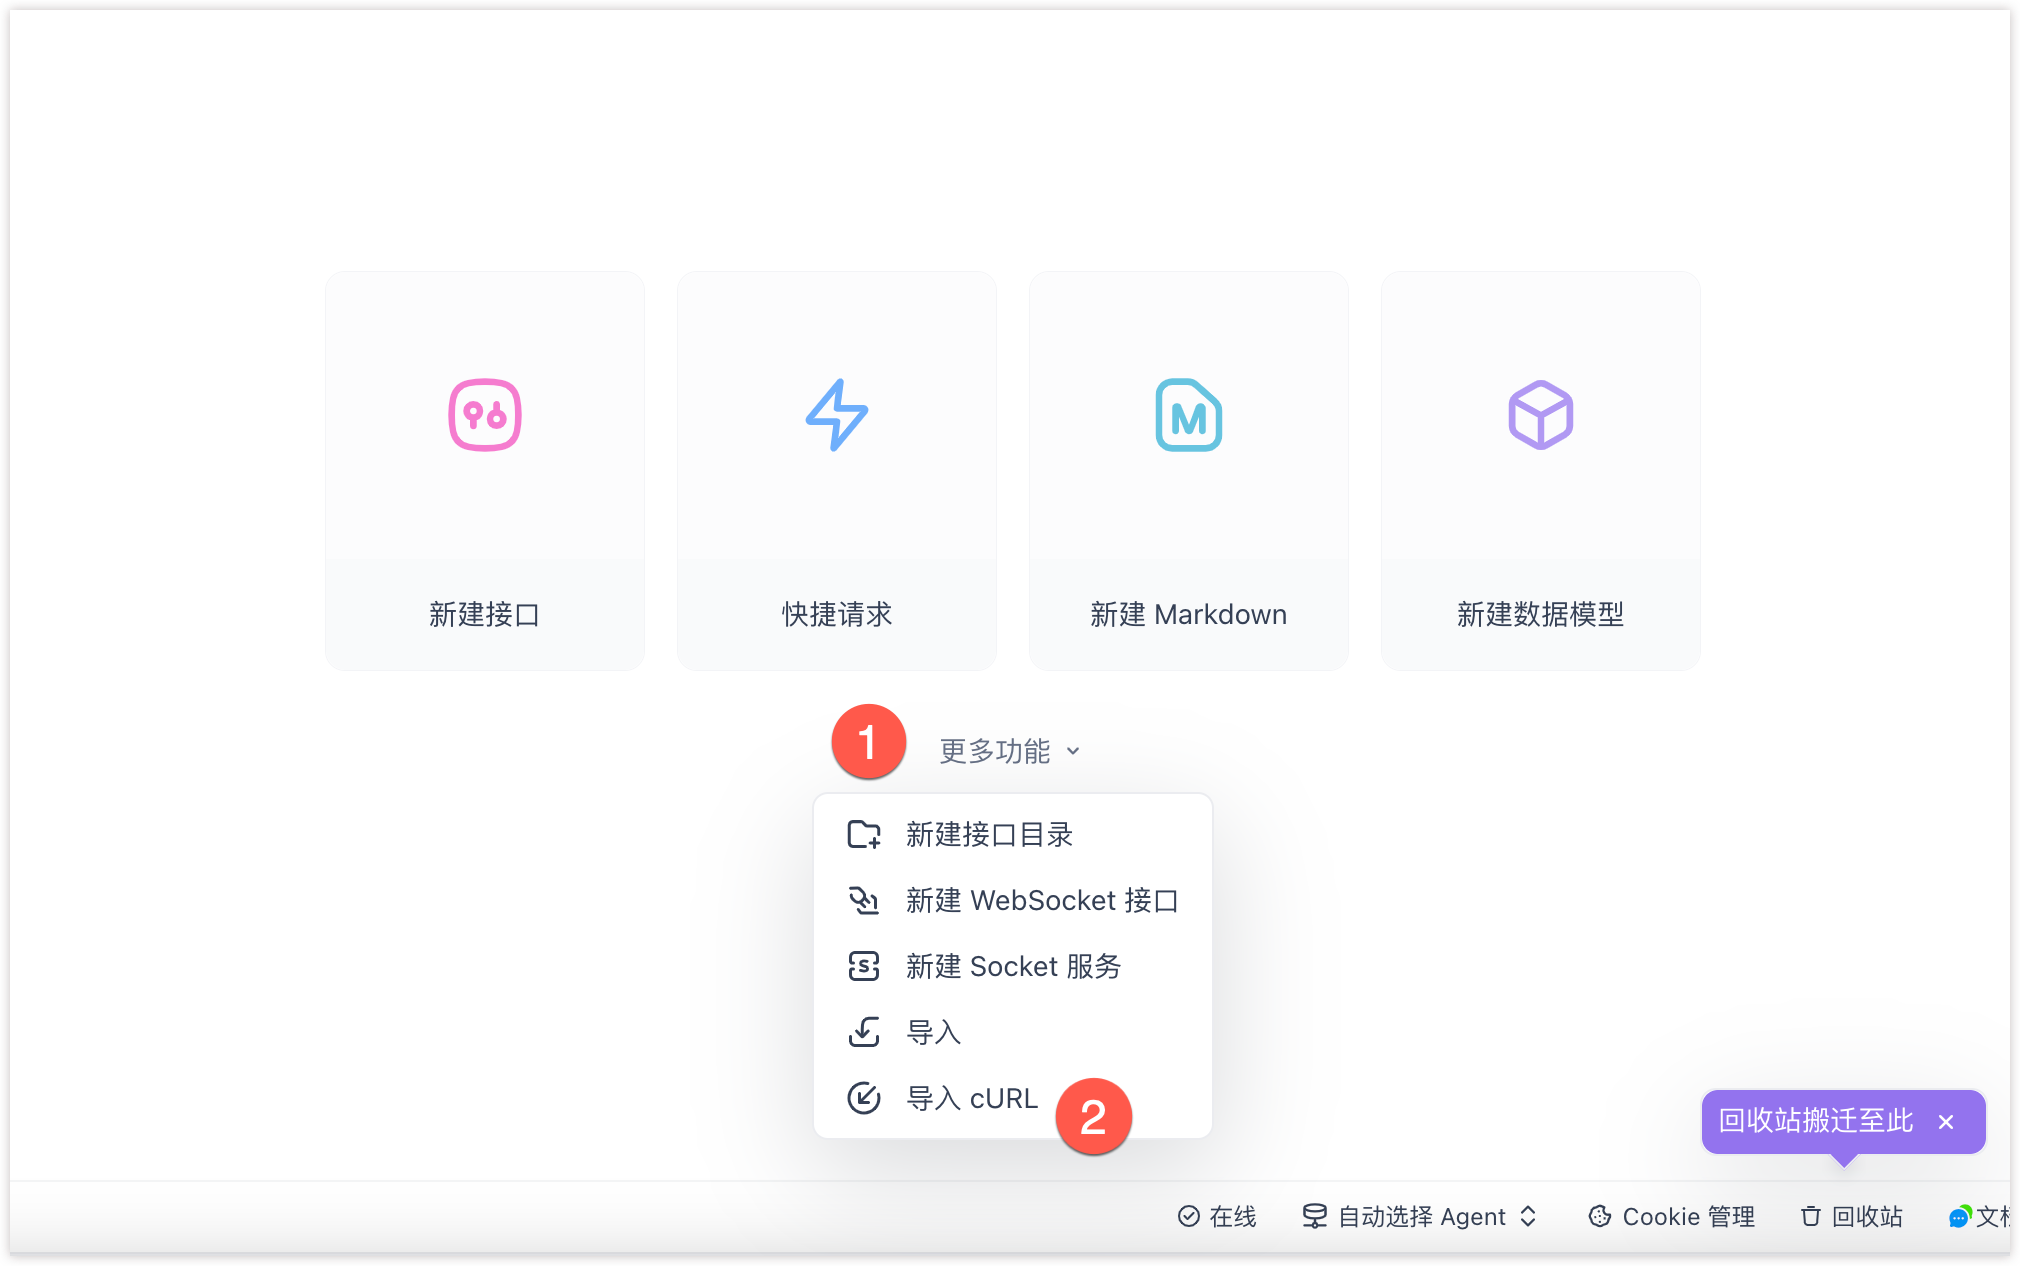This screenshot has width=2020, height=1266.
Task: Click the 文档 chat bubble icon
Action: point(1960,1216)
